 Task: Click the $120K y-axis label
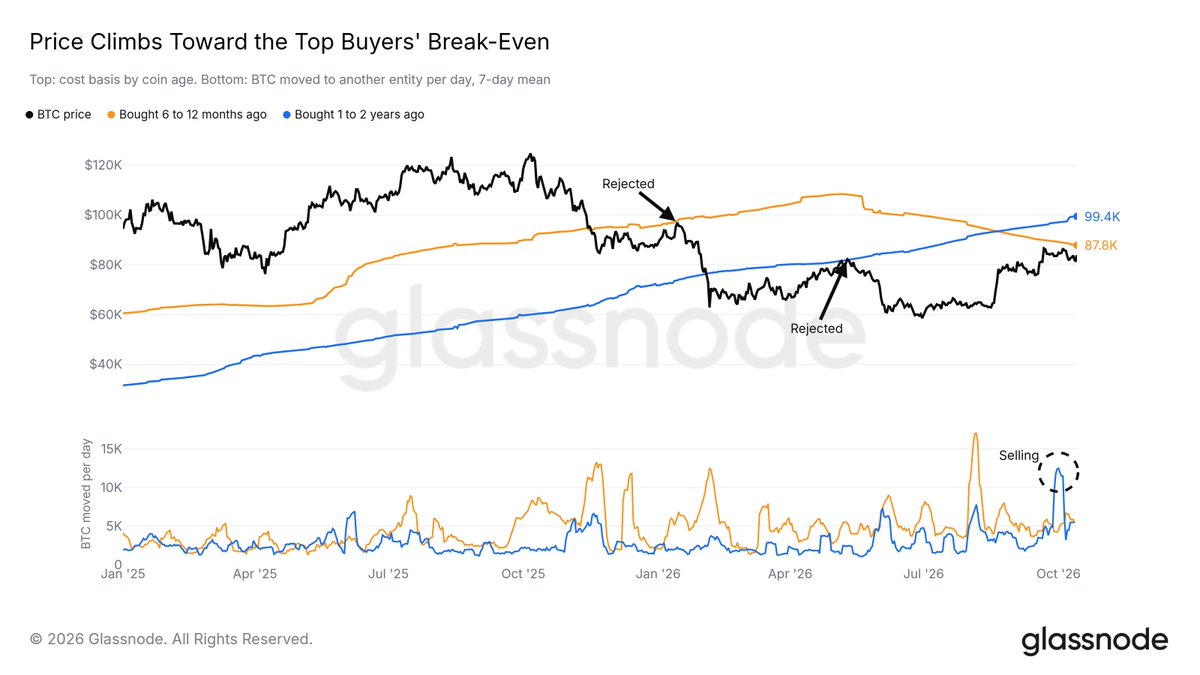[x=102, y=165]
